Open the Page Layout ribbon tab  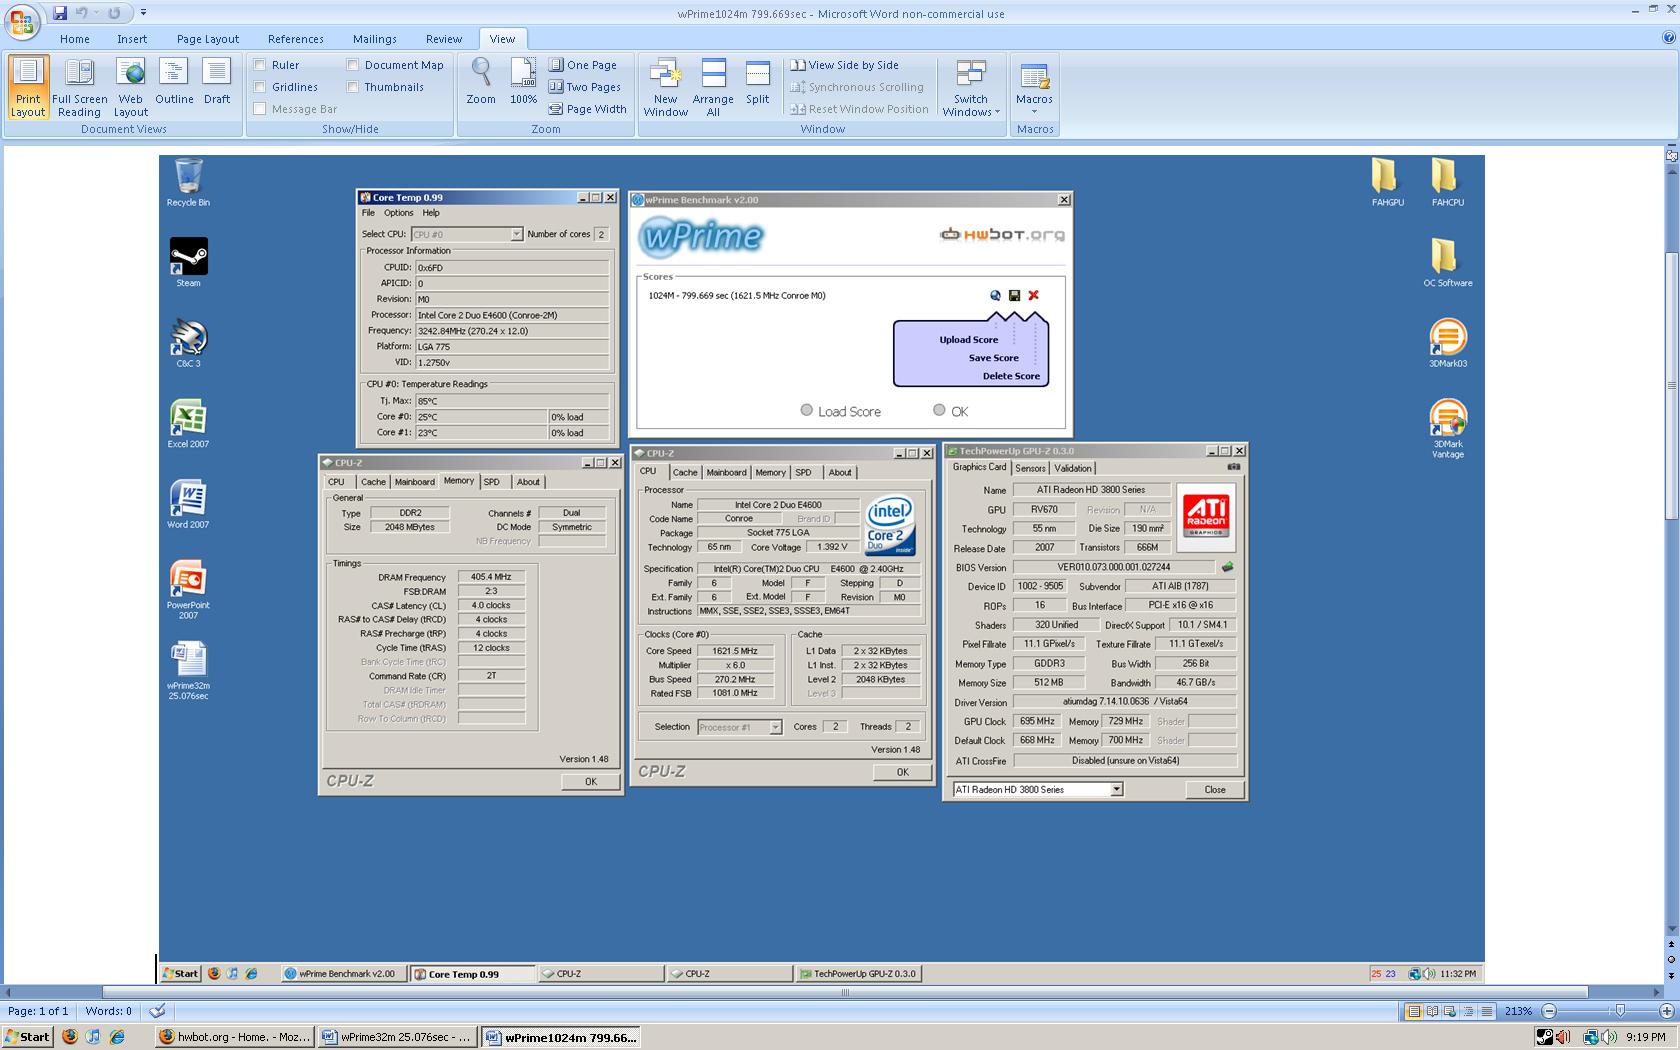pos(208,39)
